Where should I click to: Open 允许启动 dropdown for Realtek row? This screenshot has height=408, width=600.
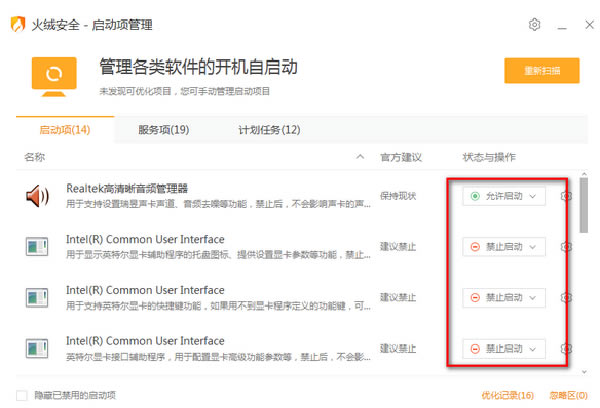[x=504, y=196]
